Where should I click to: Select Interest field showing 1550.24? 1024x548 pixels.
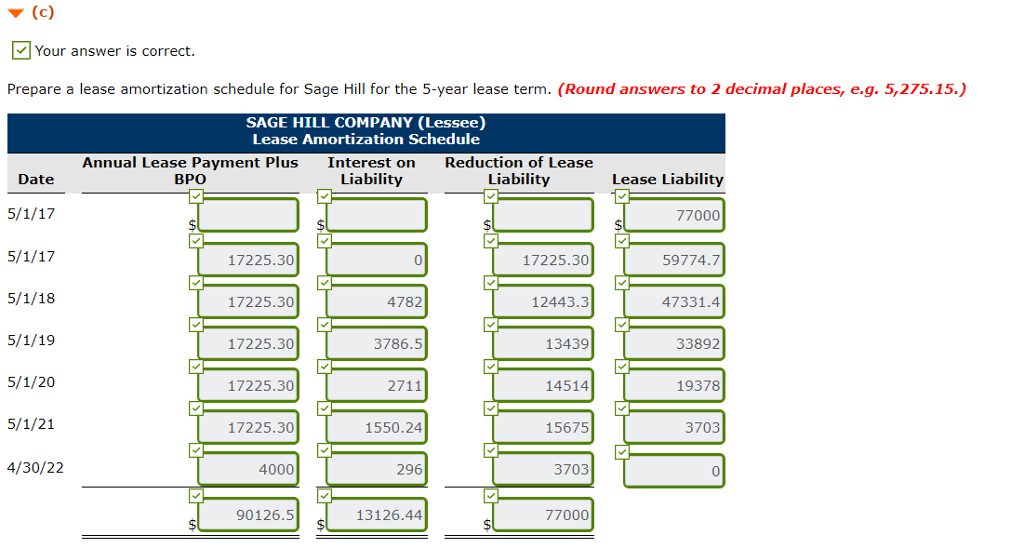click(x=376, y=427)
